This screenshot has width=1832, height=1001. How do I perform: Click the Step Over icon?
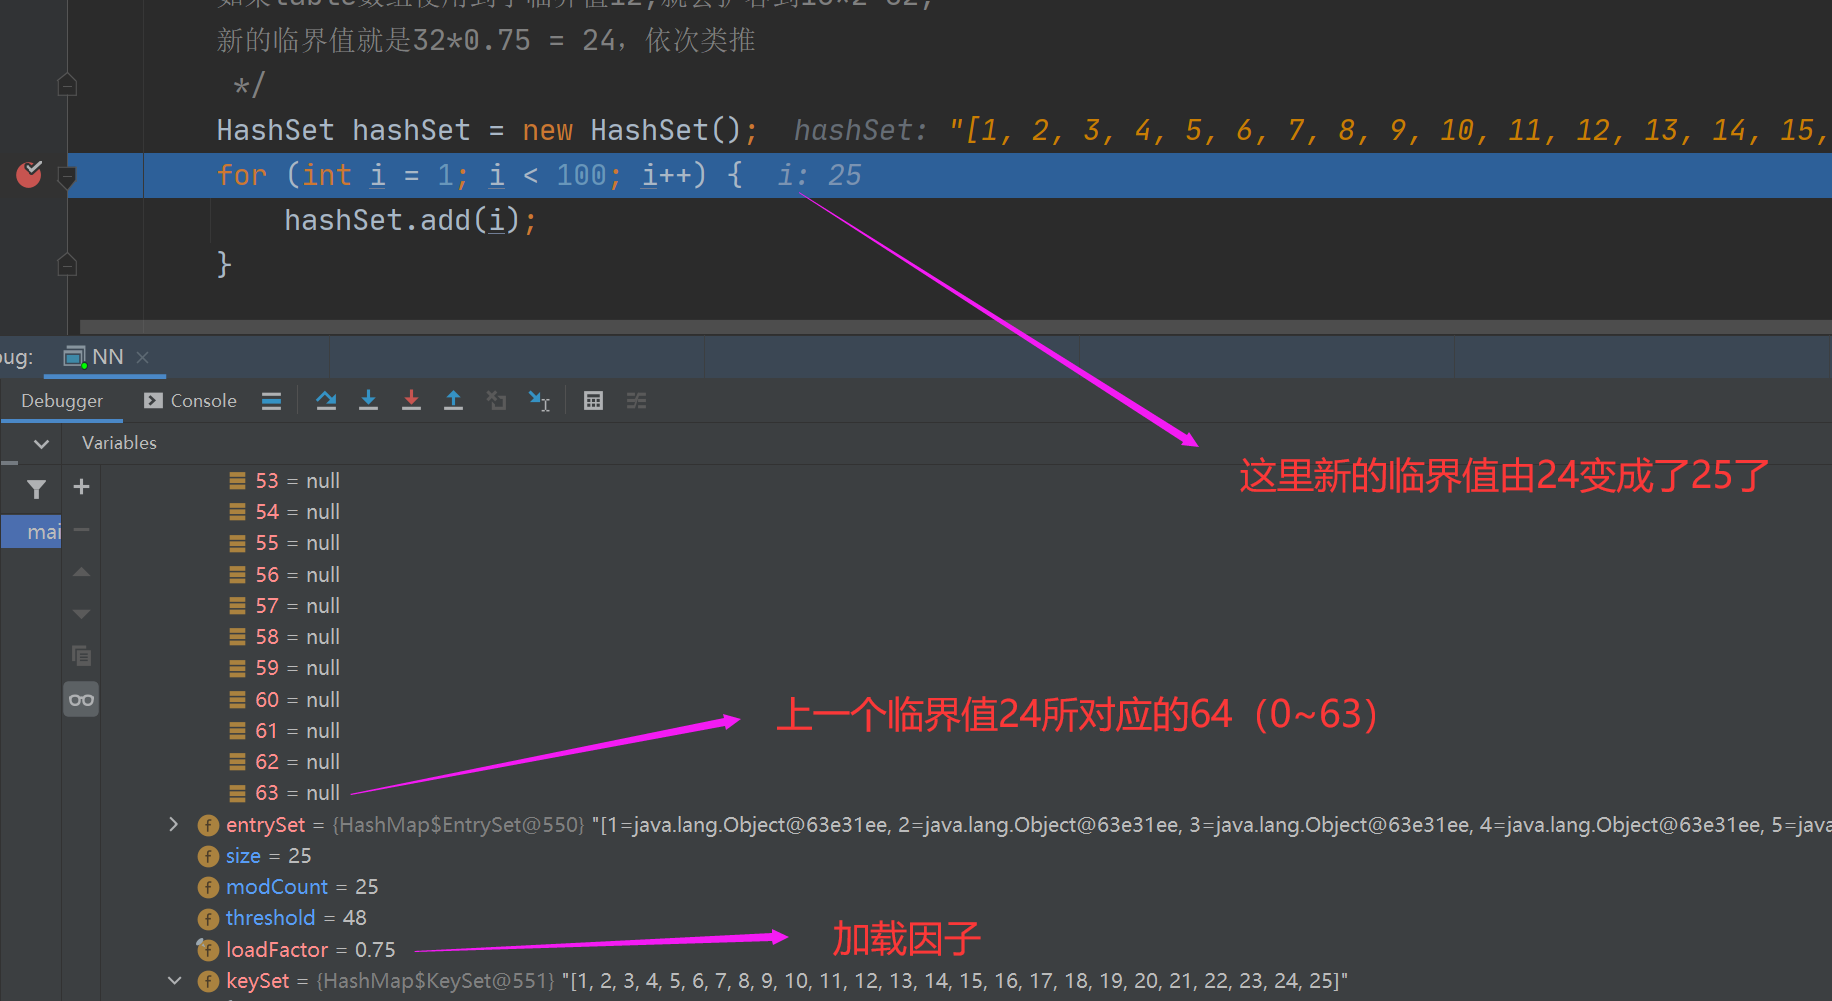coord(326,400)
